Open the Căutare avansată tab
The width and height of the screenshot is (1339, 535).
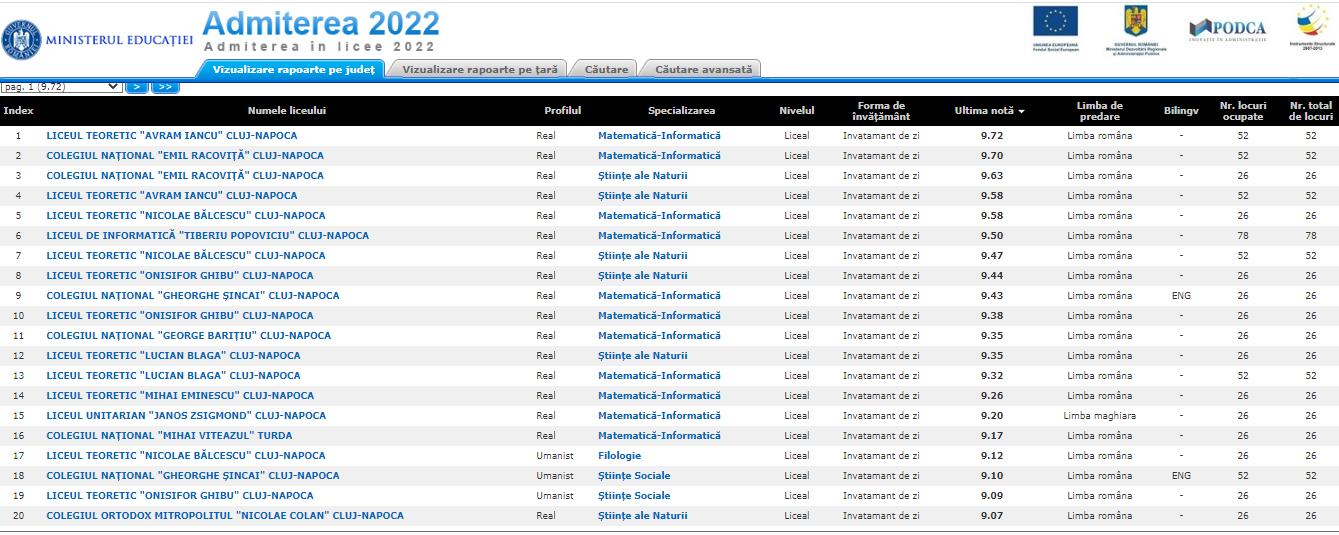702,69
